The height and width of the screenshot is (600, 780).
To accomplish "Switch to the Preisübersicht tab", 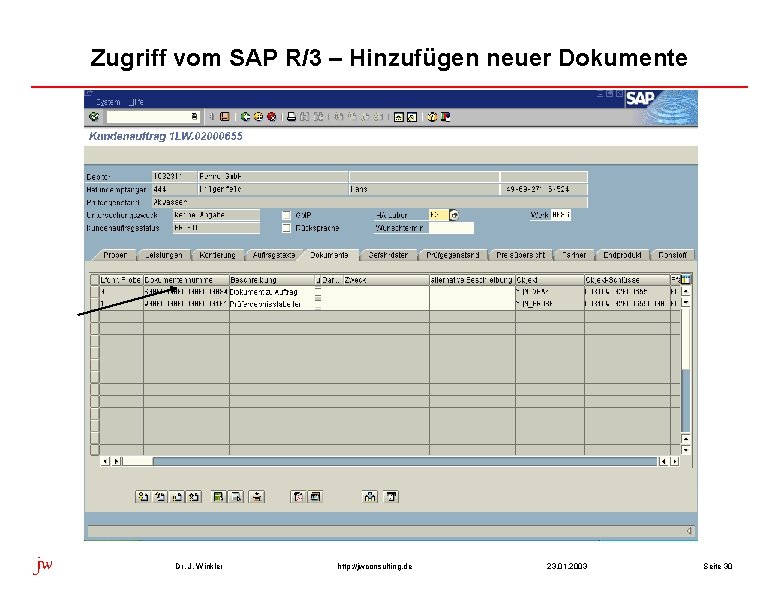I will [520, 255].
